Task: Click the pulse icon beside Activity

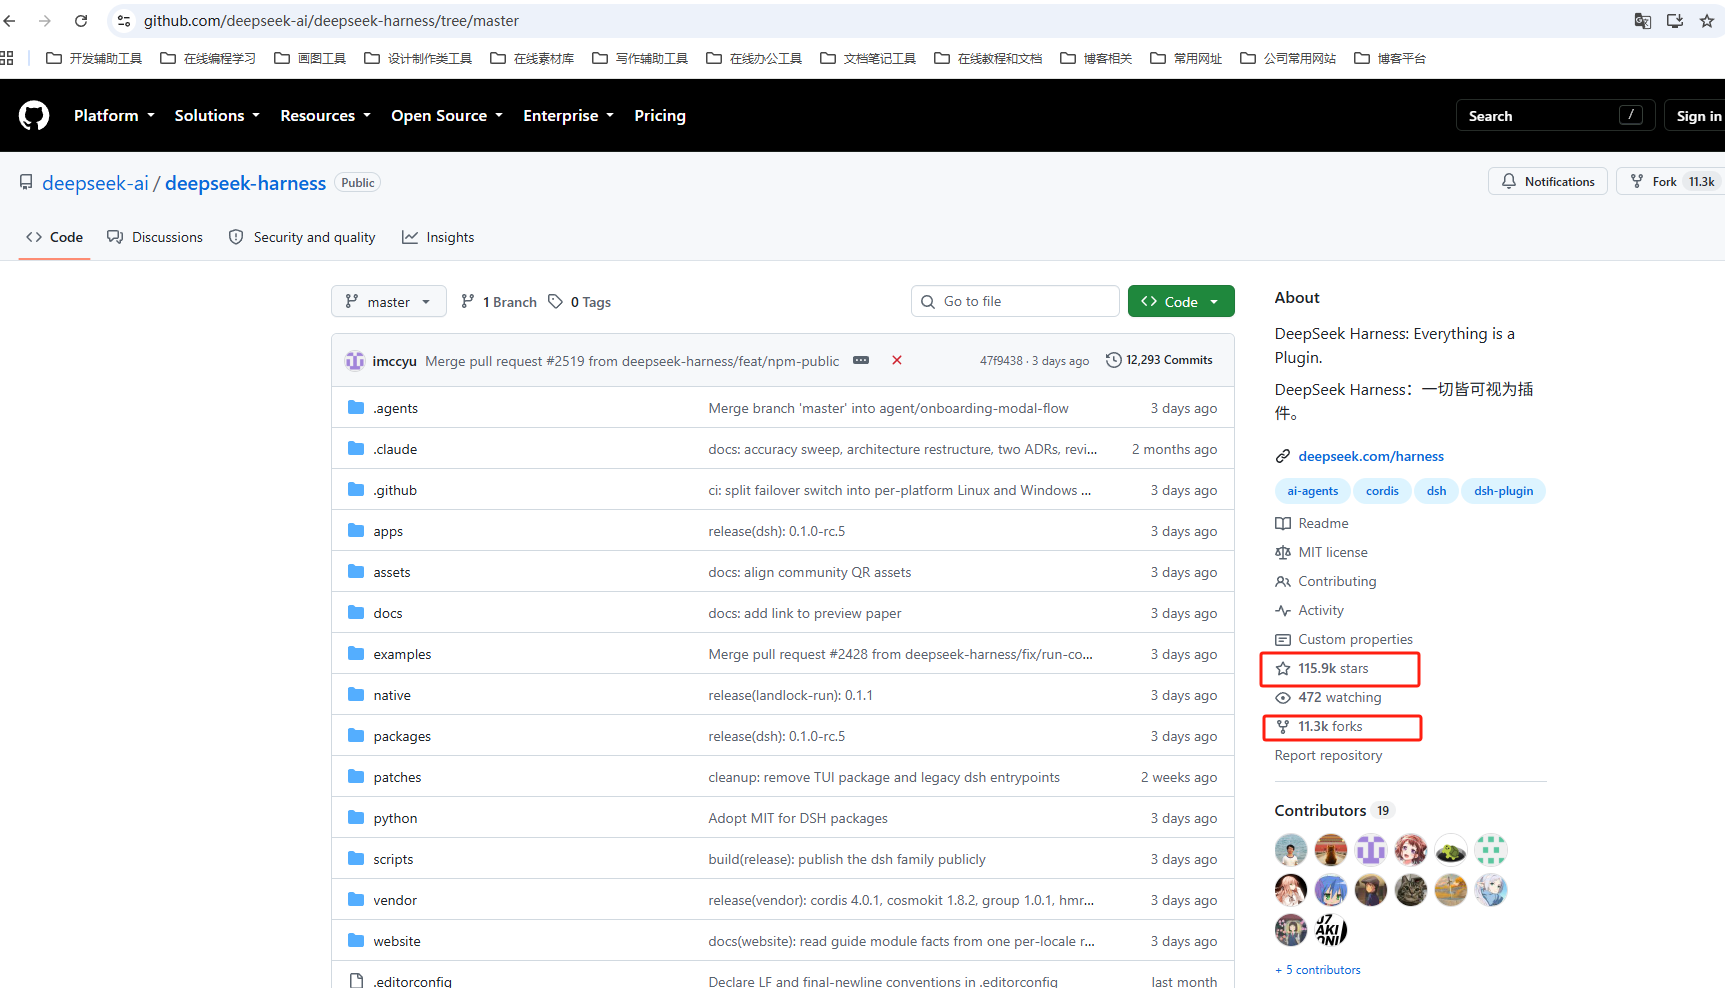Action: coord(1283,610)
